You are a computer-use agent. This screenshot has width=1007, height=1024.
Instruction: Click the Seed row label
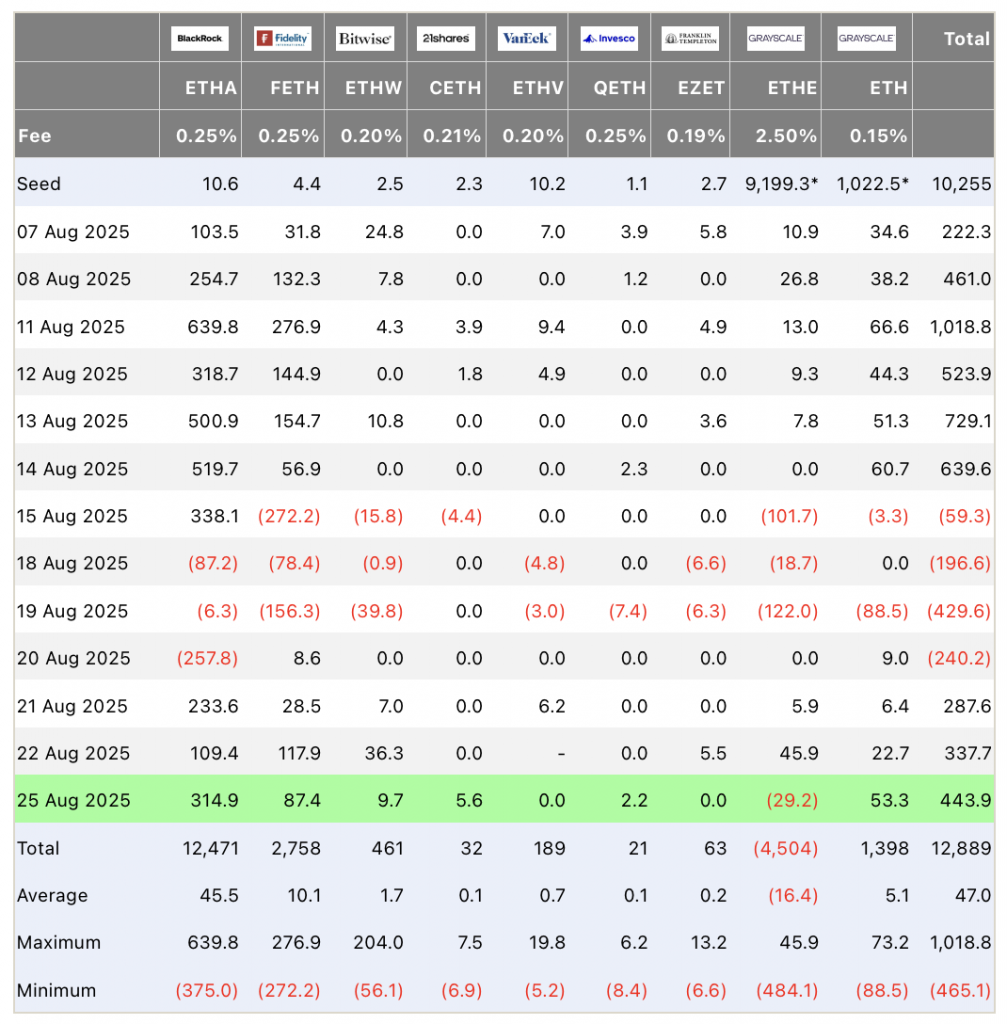(x=39, y=184)
